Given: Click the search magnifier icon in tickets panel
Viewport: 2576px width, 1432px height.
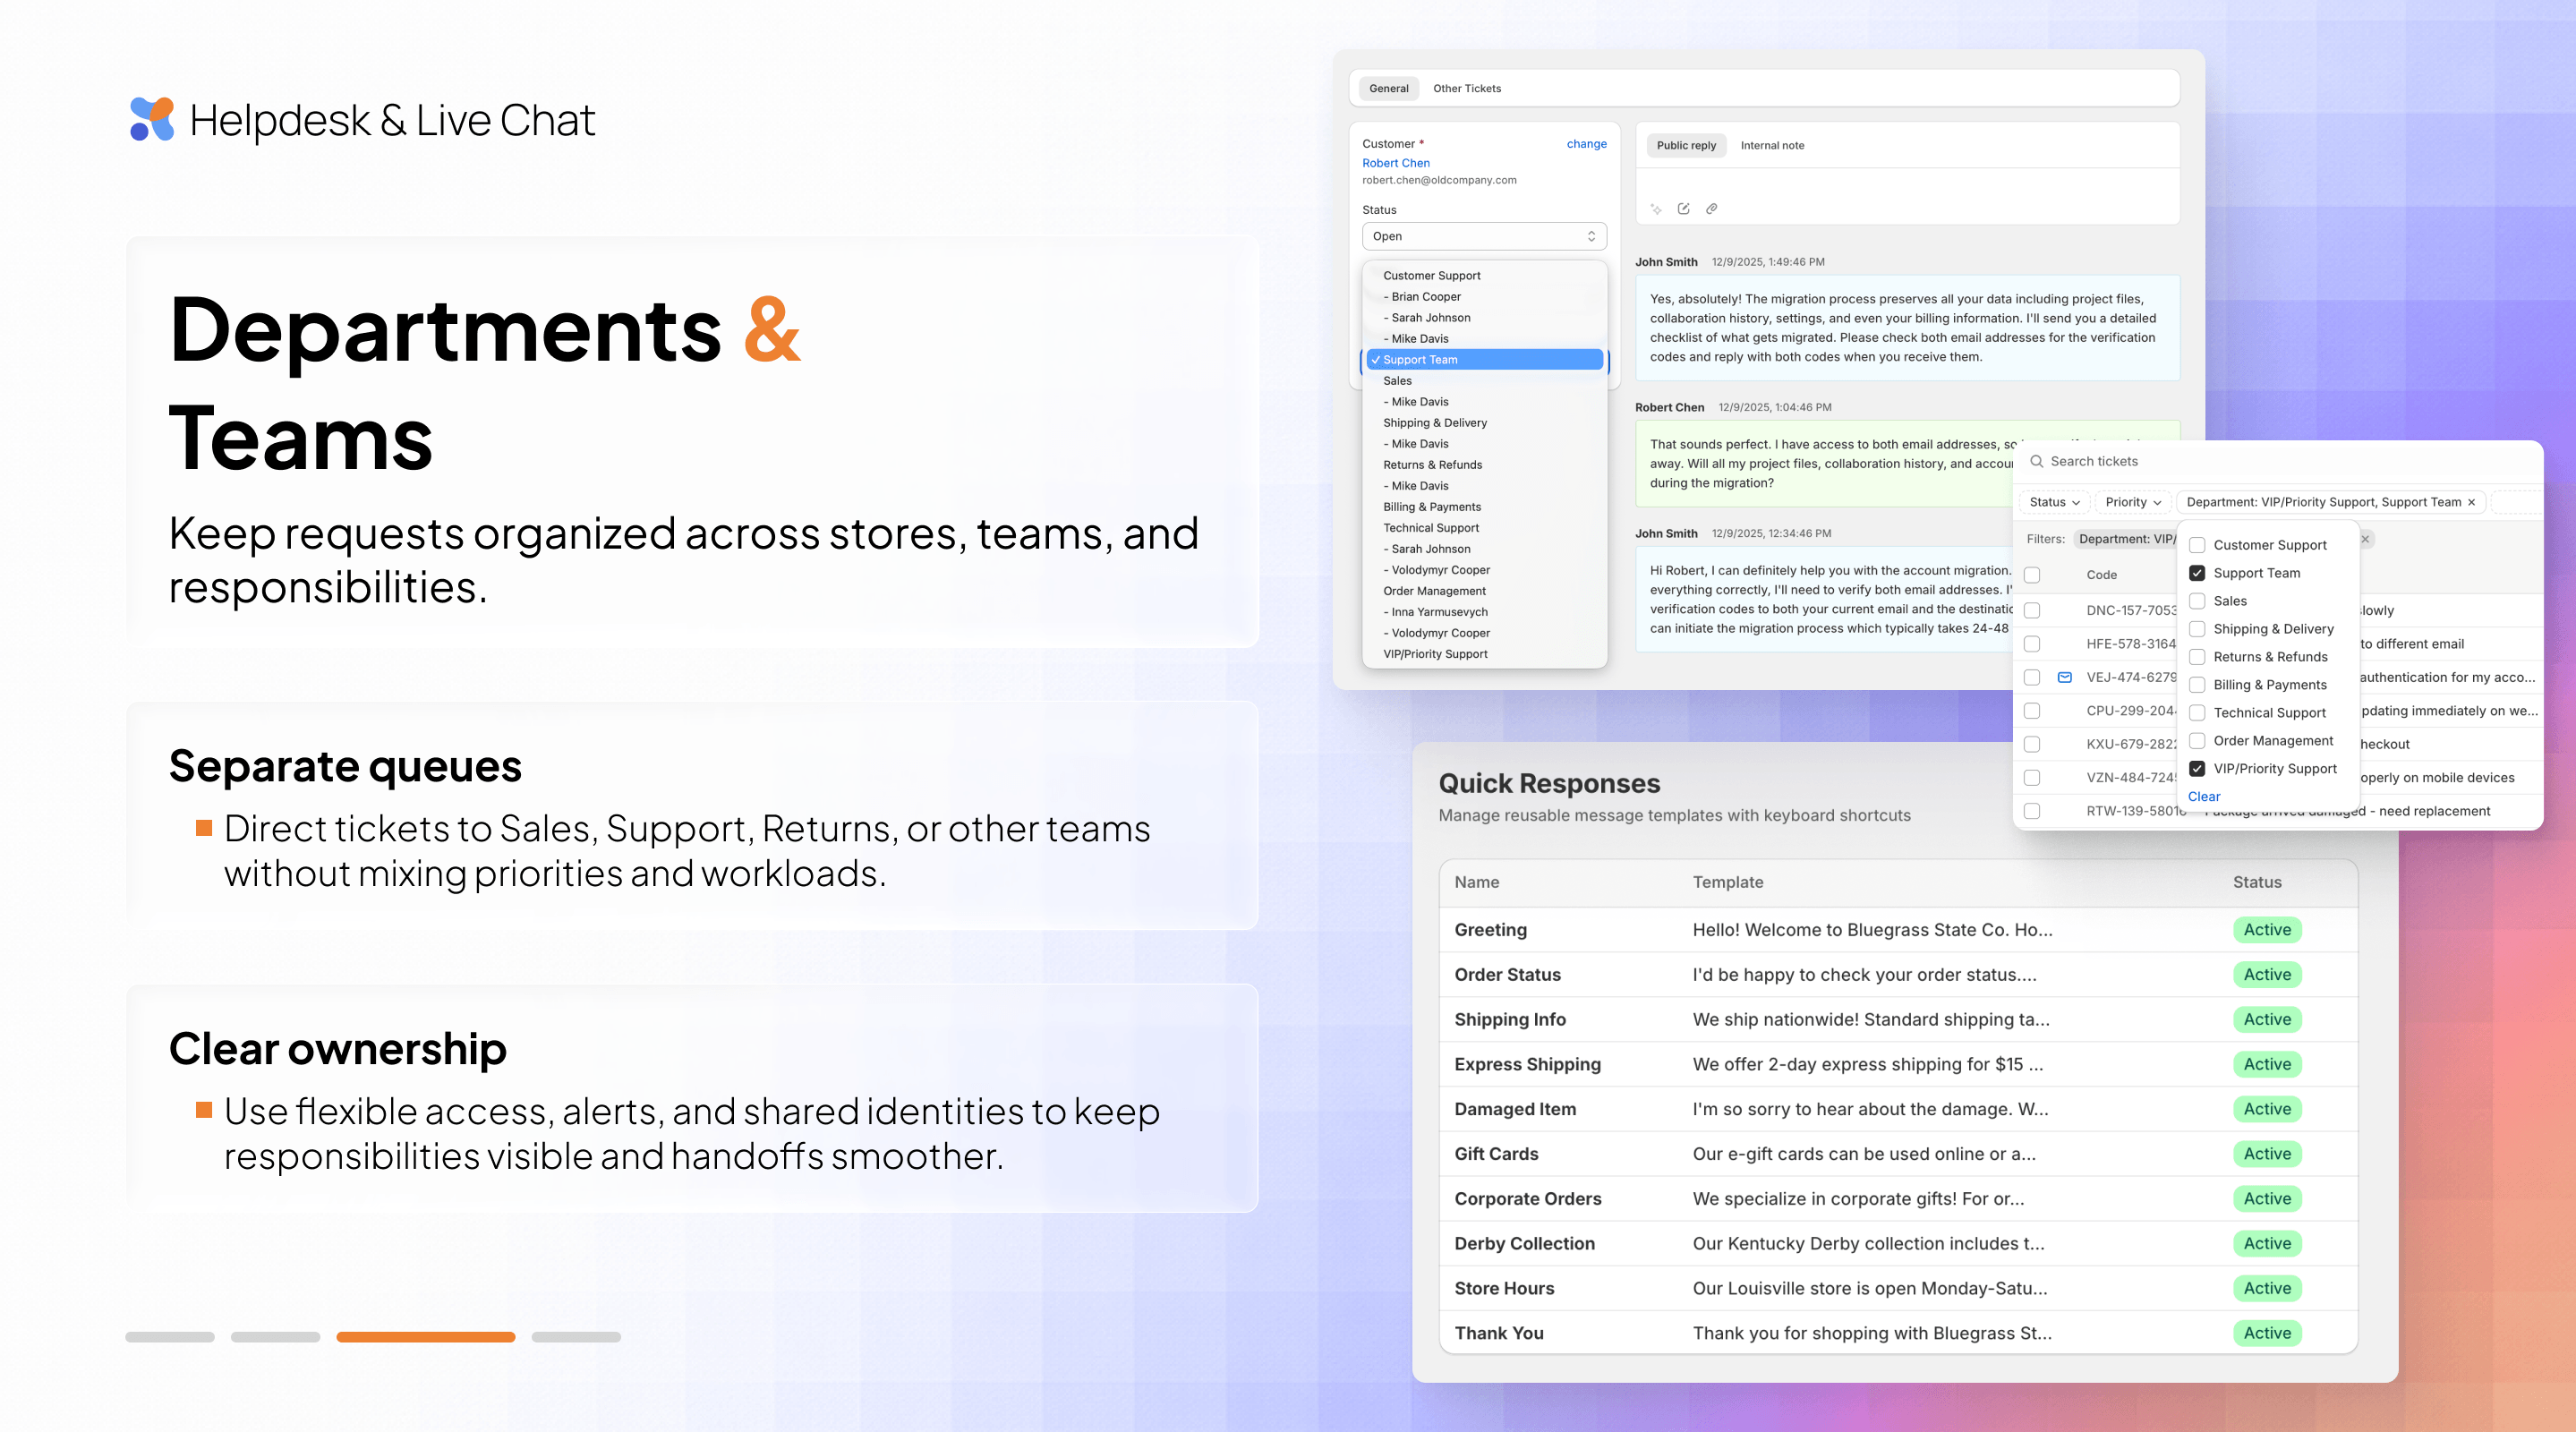Looking at the screenshot, I should click(x=2036, y=461).
